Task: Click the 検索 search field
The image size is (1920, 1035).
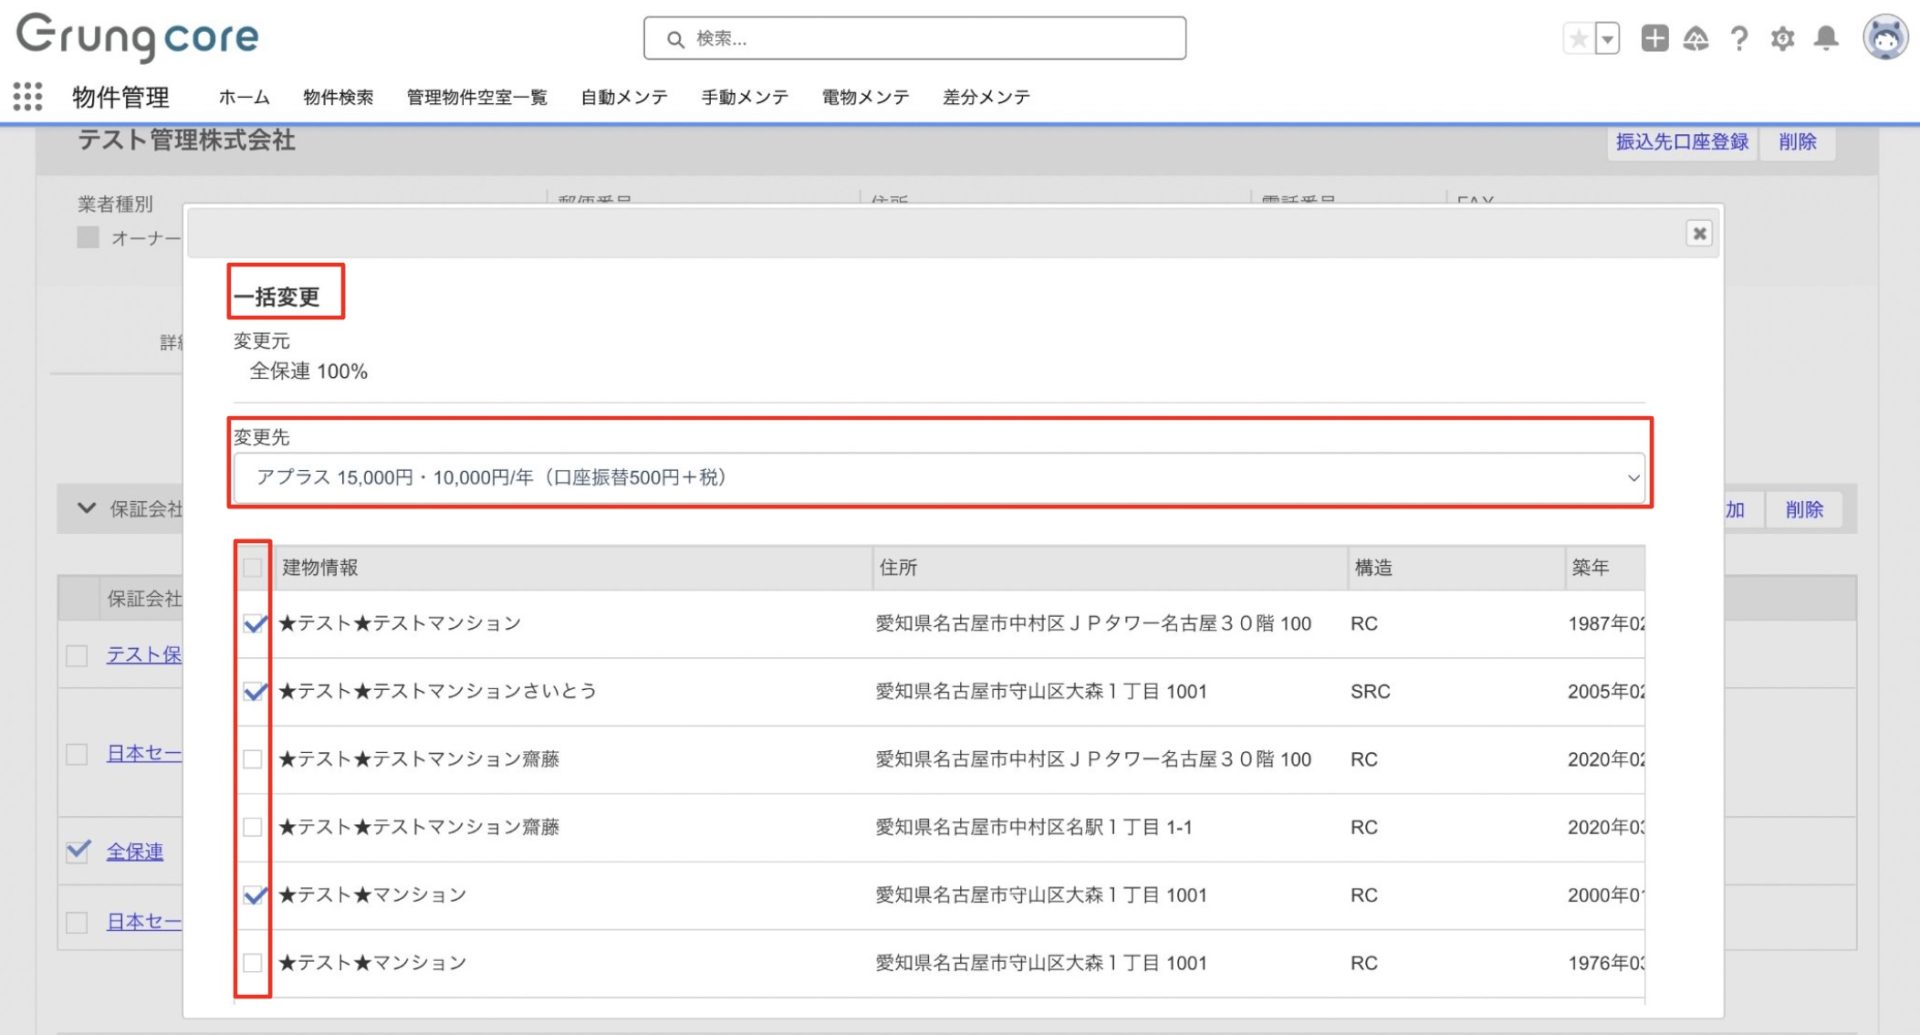Action: pos(915,39)
